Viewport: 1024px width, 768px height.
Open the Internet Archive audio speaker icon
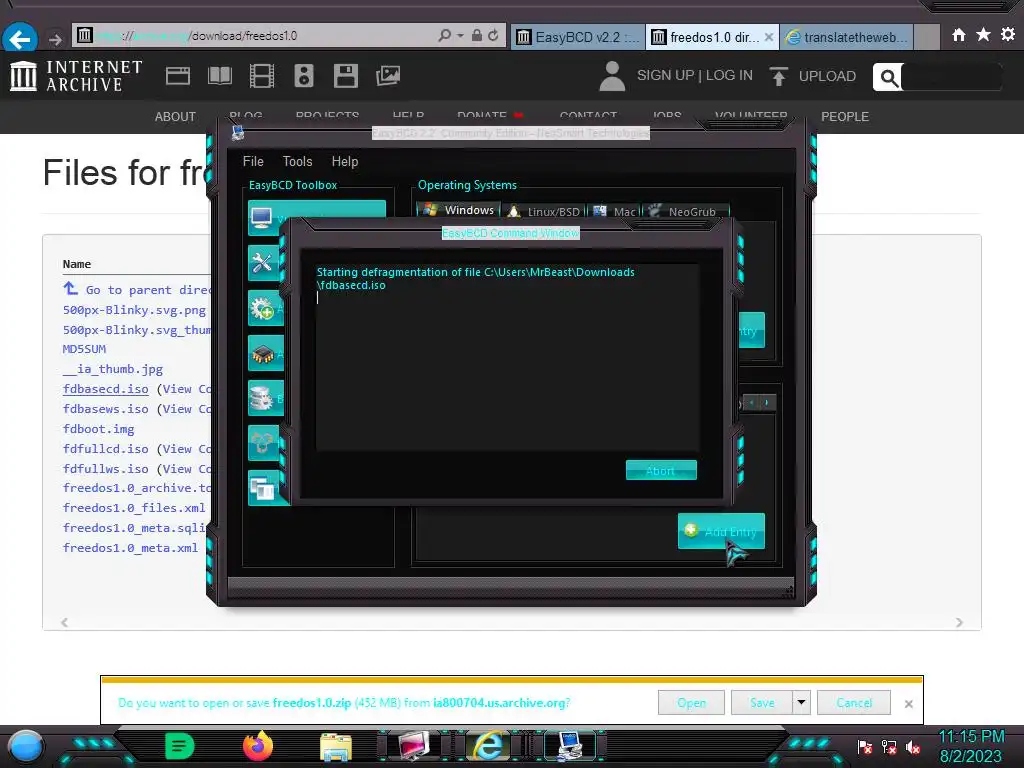304,76
